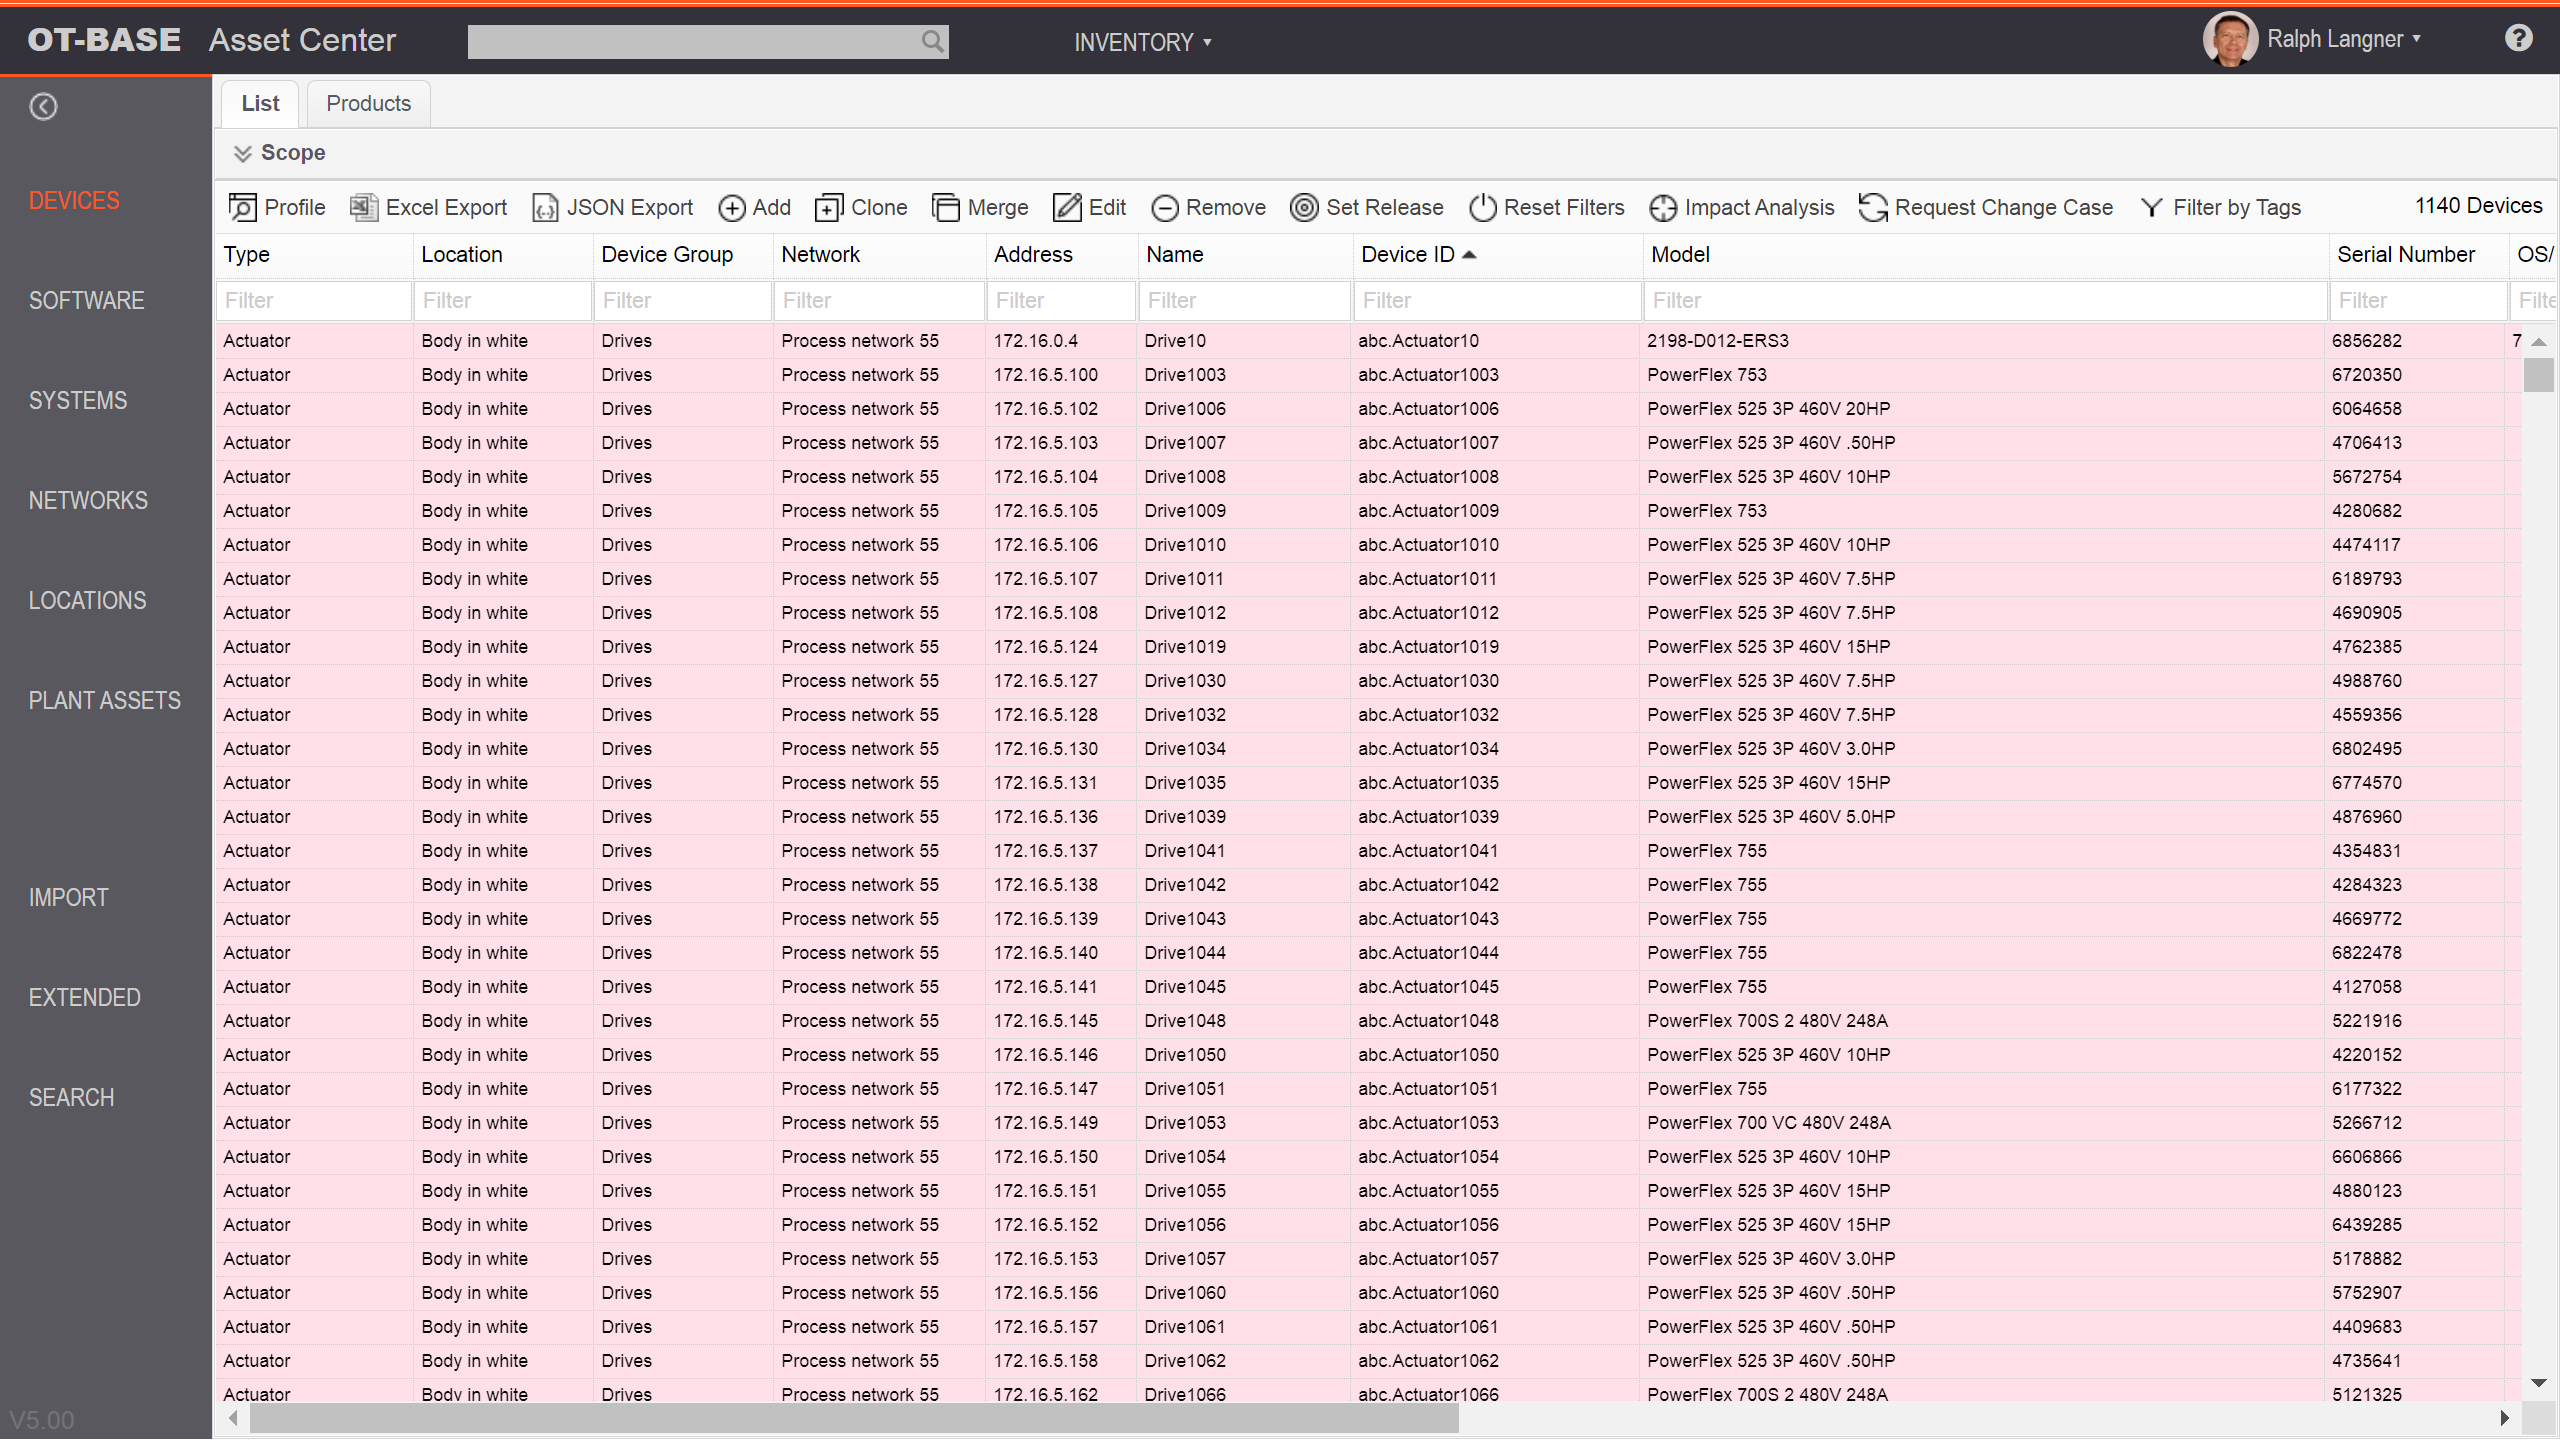This screenshot has height=1440, width=2560.
Task: Switch to the List tab
Action: click(x=260, y=103)
